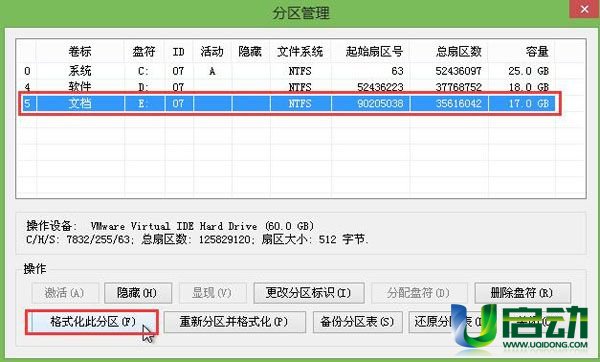Image resolution: width=600 pixels, height=362 pixels.
Task: Click the 文件系统 column header
Action: point(300,51)
